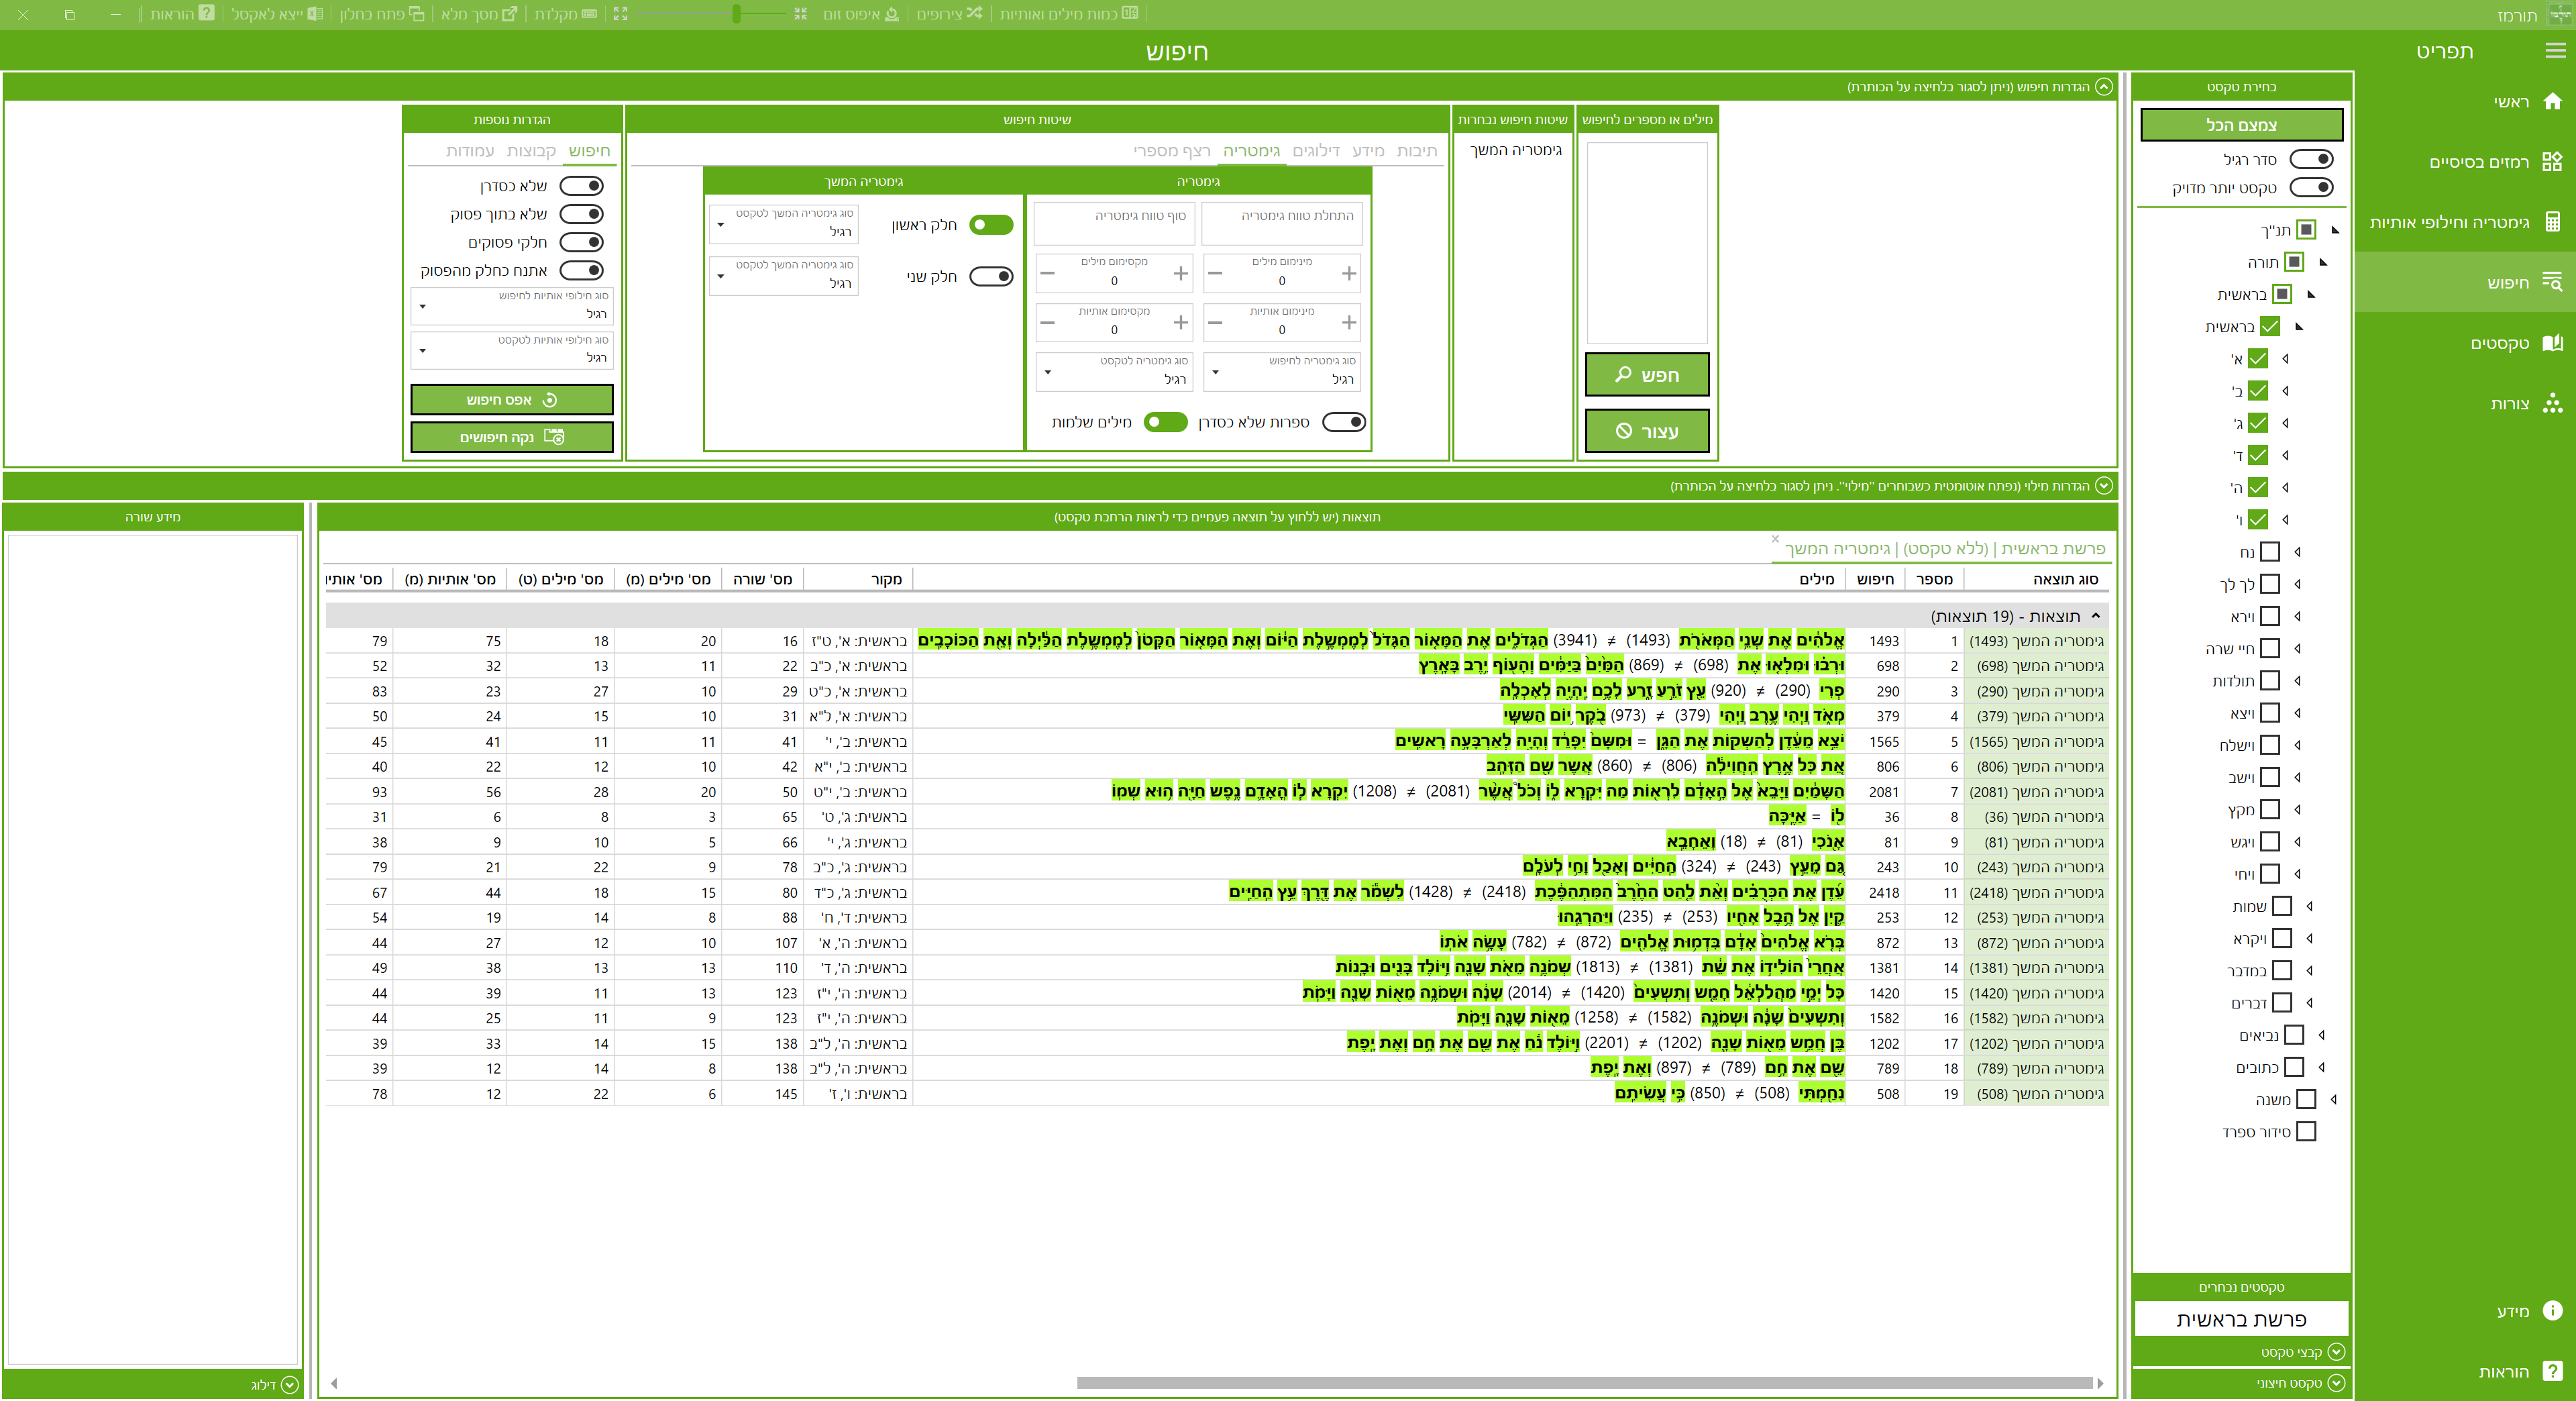This screenshot has height=1401, width=2576.
Task: Open the combinations (צירופים) tool
Action: point(949,14)
